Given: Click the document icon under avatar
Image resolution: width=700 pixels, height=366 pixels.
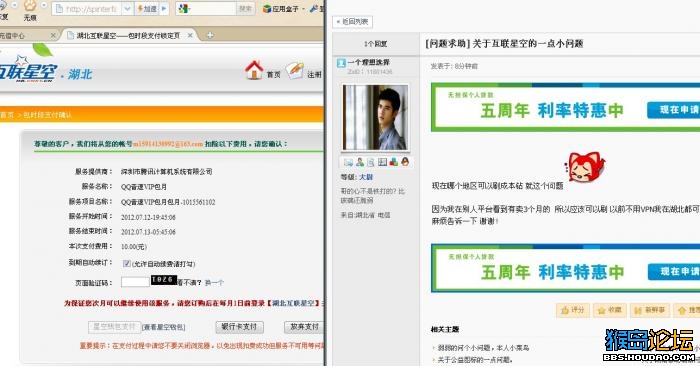Looking at the screenshot, I should (371, 162).
